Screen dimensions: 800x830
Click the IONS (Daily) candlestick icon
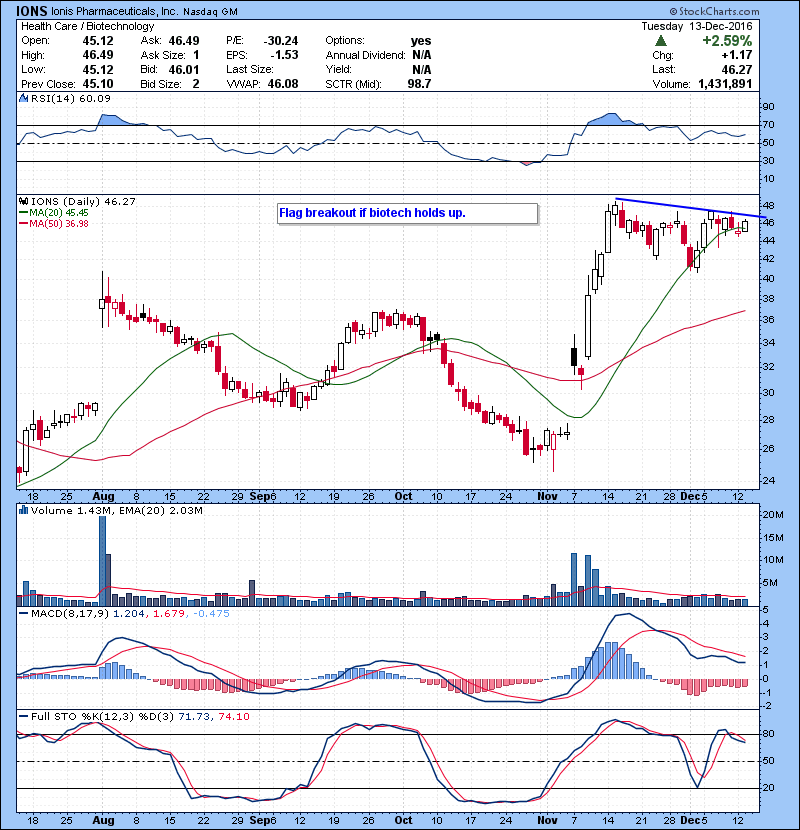(x=23, y=201)
